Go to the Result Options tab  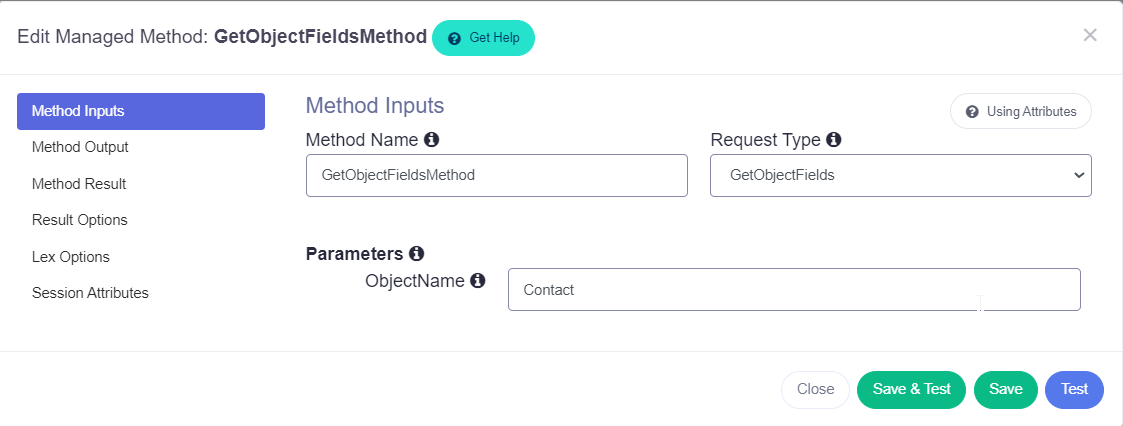(80, 220)
